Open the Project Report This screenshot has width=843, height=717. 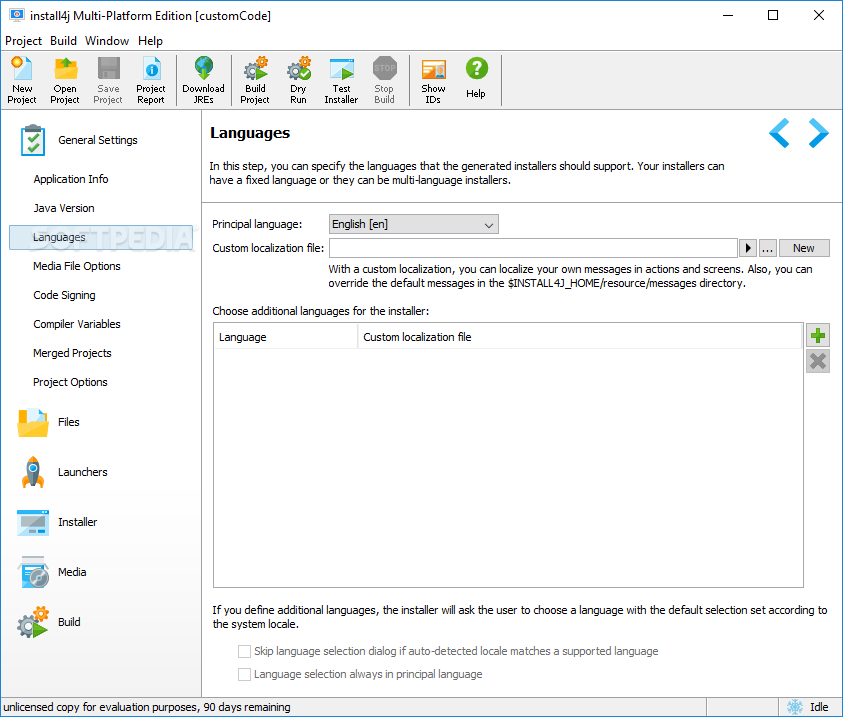coord(151,80)
